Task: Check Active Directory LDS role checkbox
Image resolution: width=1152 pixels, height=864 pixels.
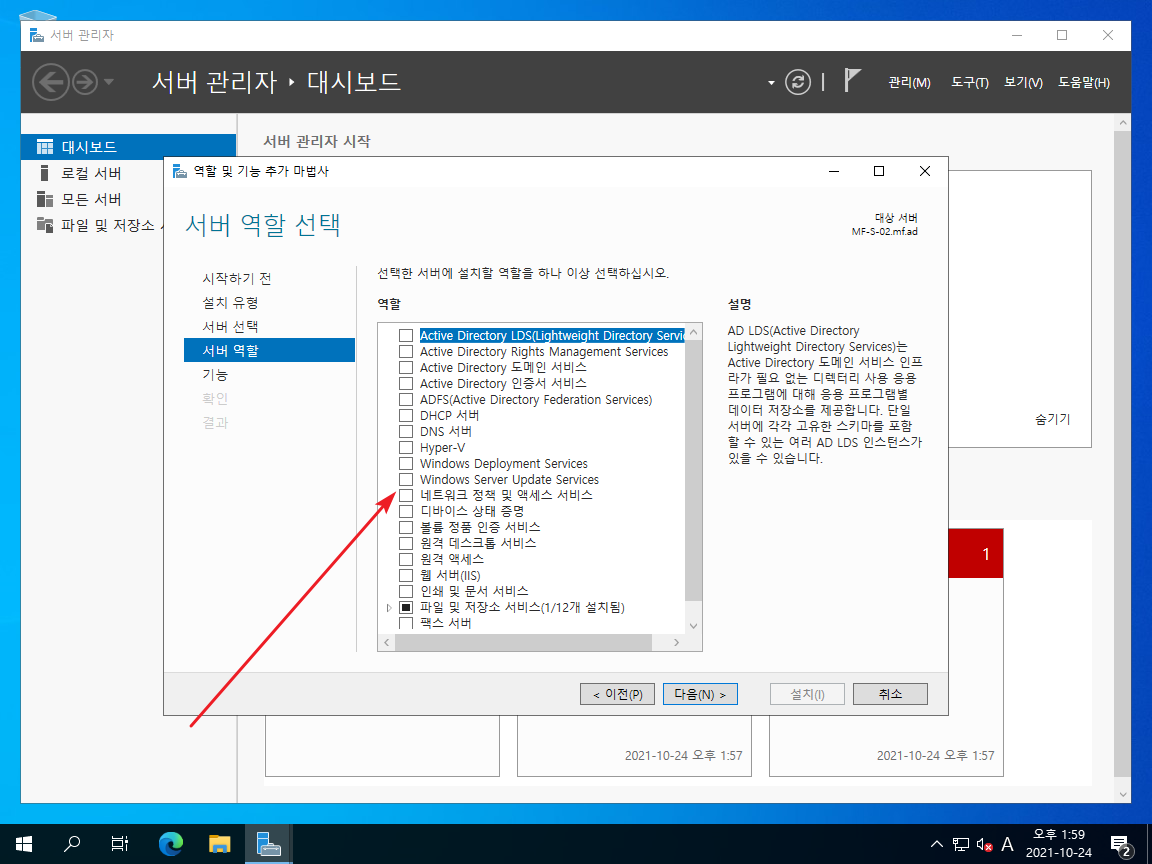Action: [406, 336]
